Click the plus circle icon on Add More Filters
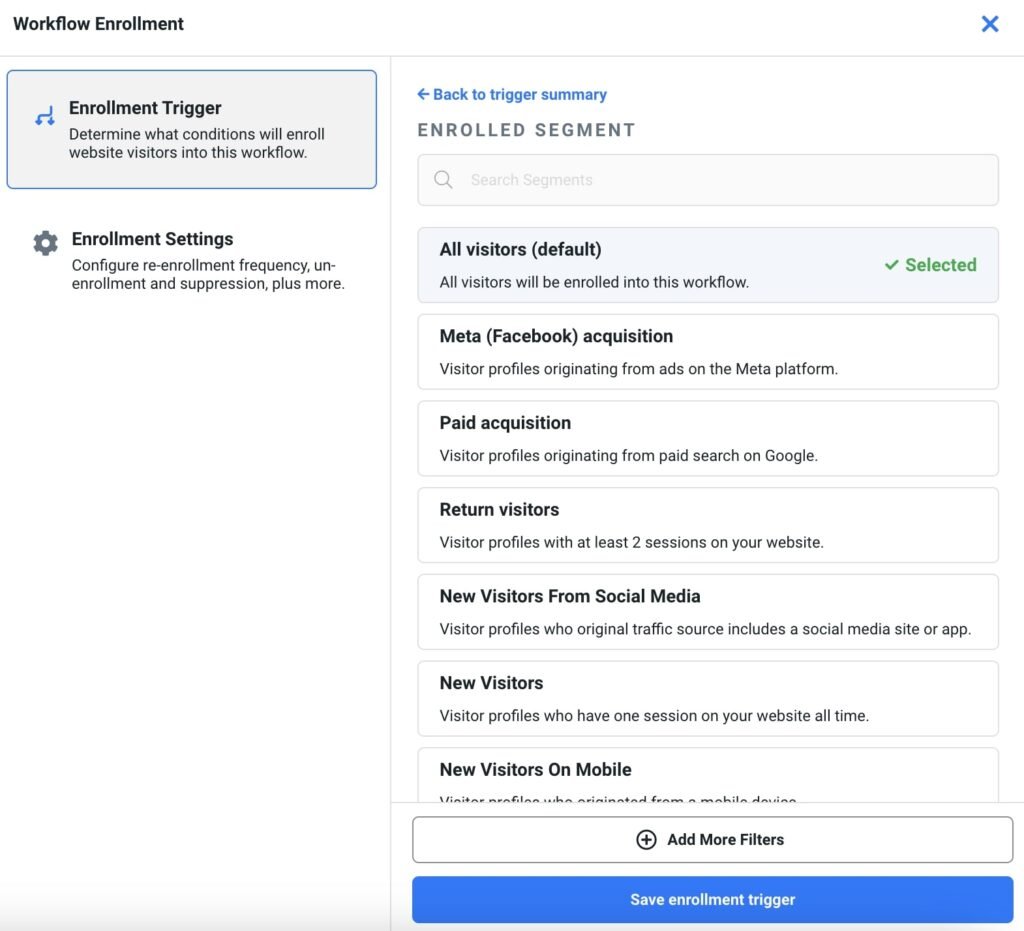1024x931 pixels. (646, 840)
